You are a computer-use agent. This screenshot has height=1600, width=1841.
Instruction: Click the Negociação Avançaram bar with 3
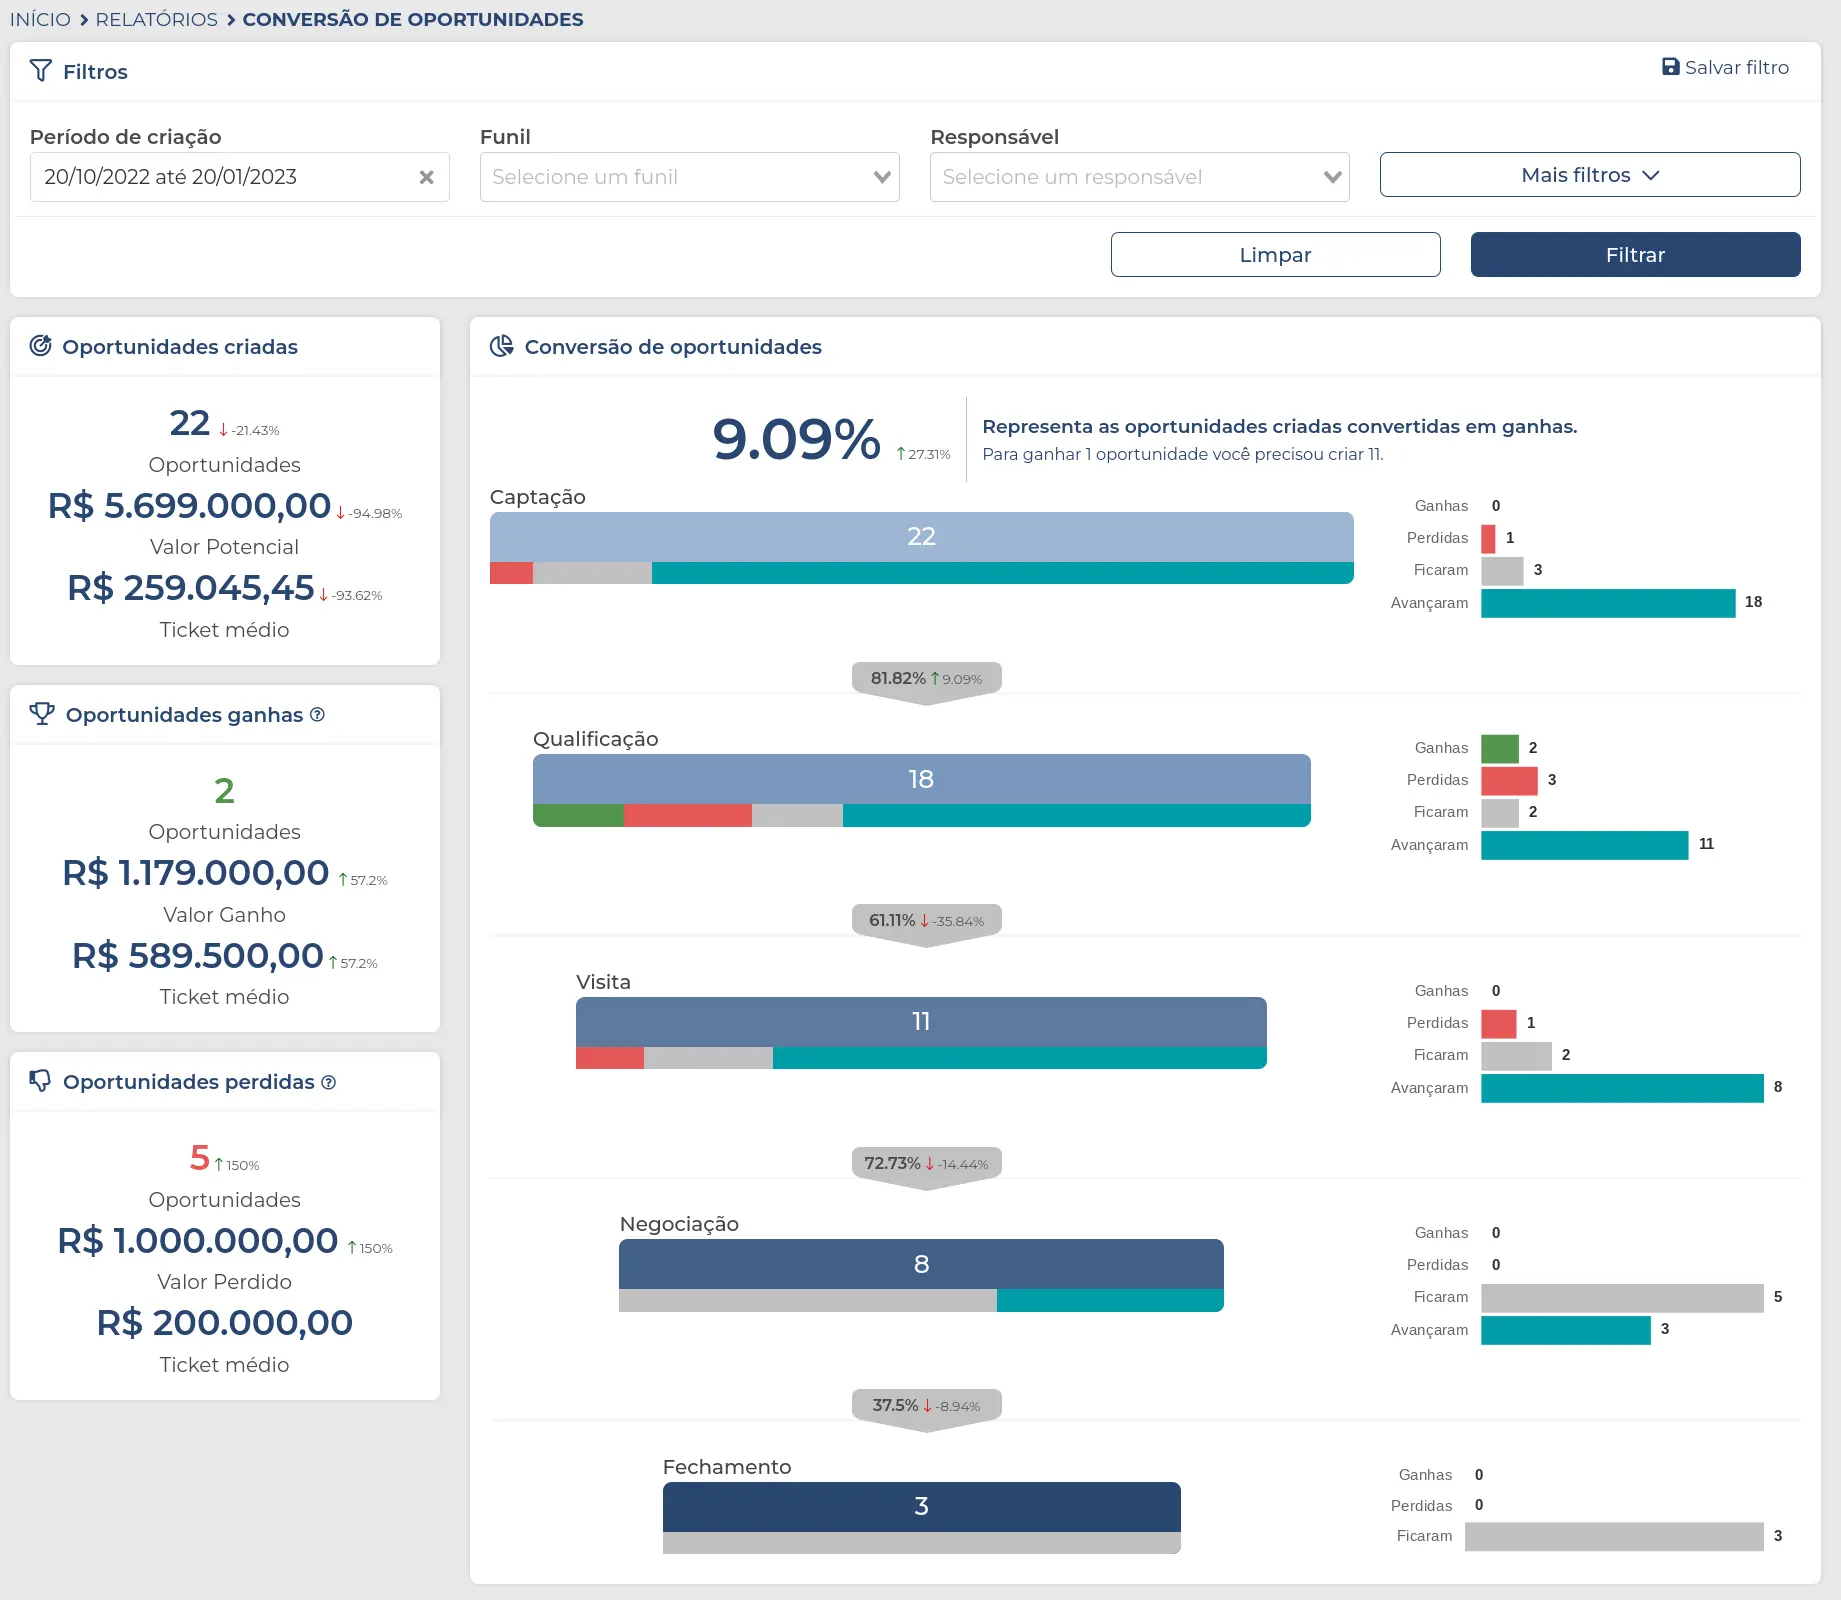1566,1330
